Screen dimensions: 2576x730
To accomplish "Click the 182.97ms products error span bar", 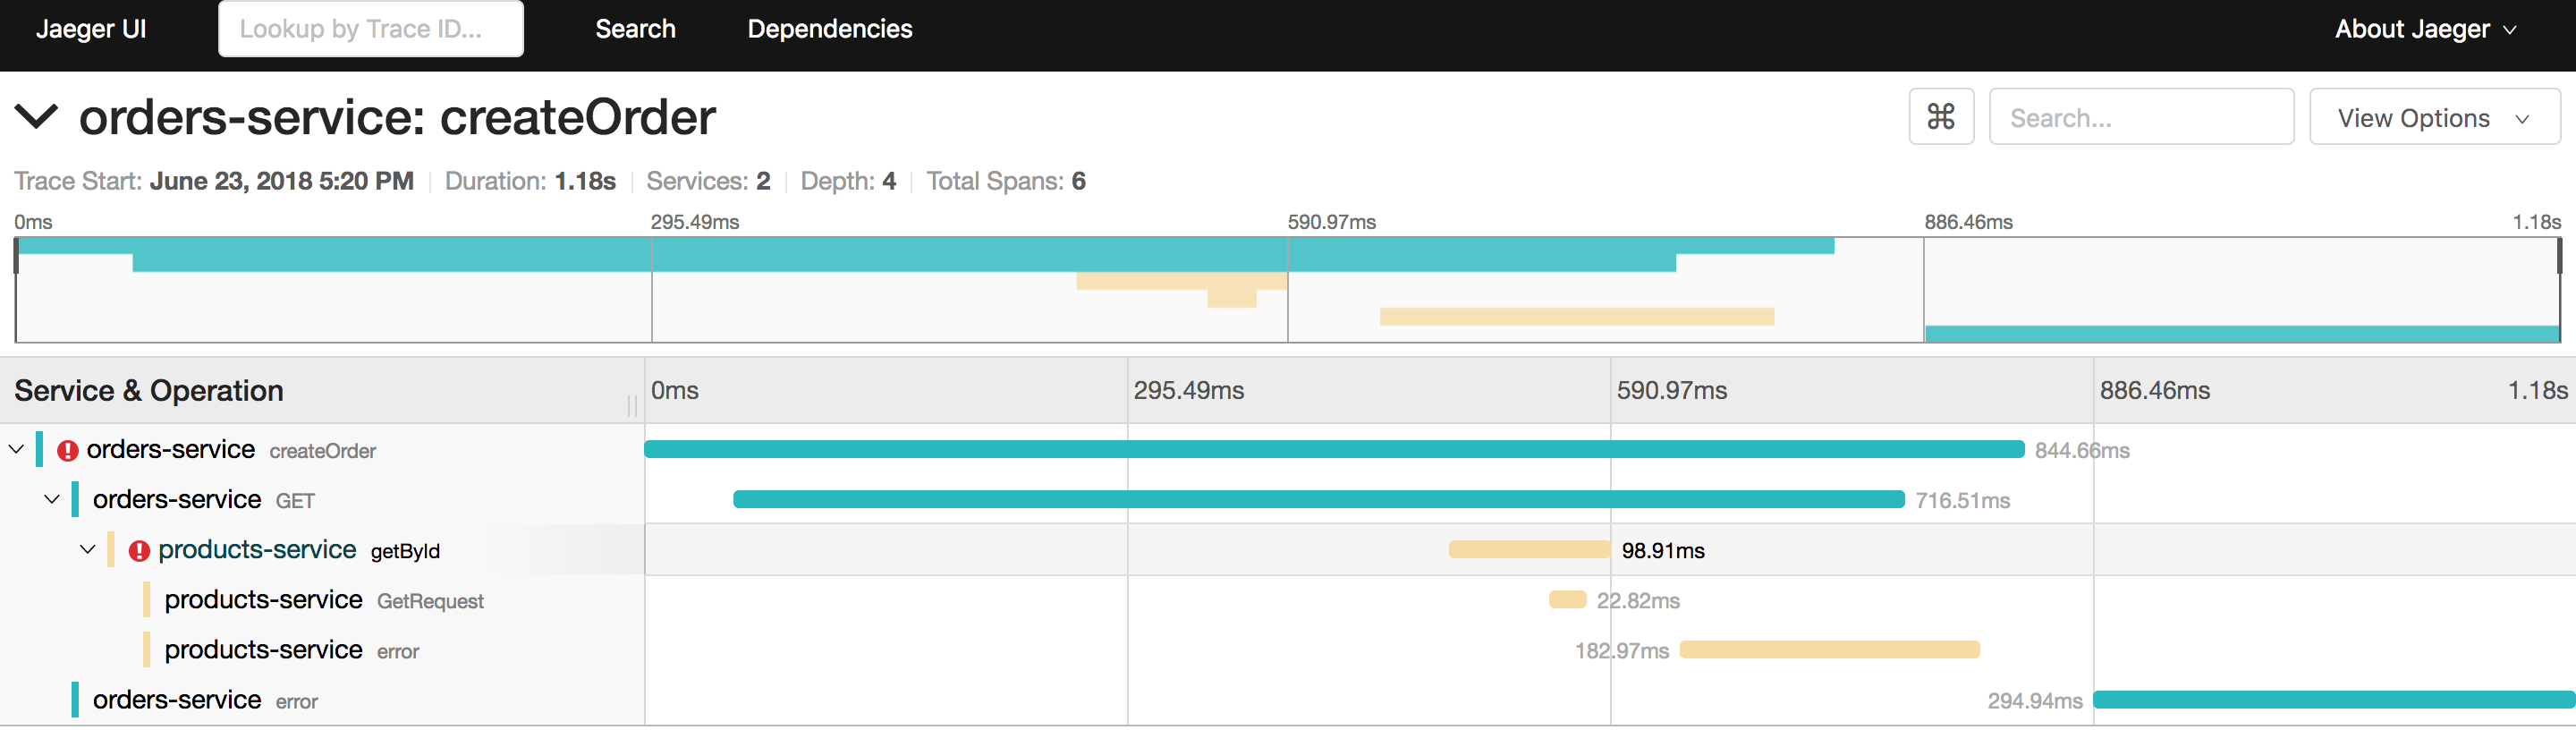I will point(1829,650).
